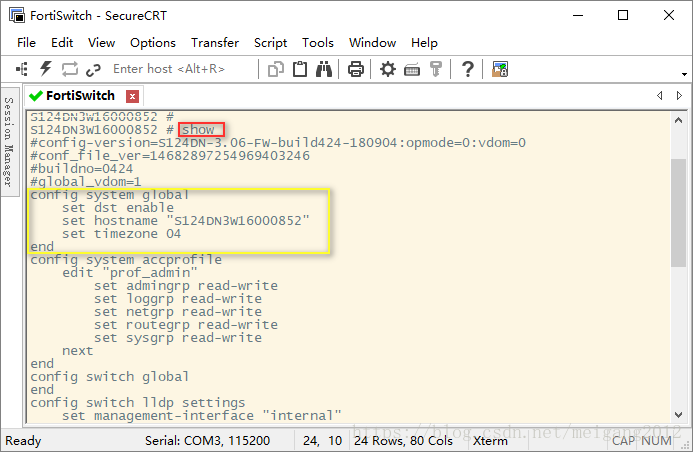Click the Quick Connect lightning icon
This screenshot has height=452, width=693.
pos(46,69)
